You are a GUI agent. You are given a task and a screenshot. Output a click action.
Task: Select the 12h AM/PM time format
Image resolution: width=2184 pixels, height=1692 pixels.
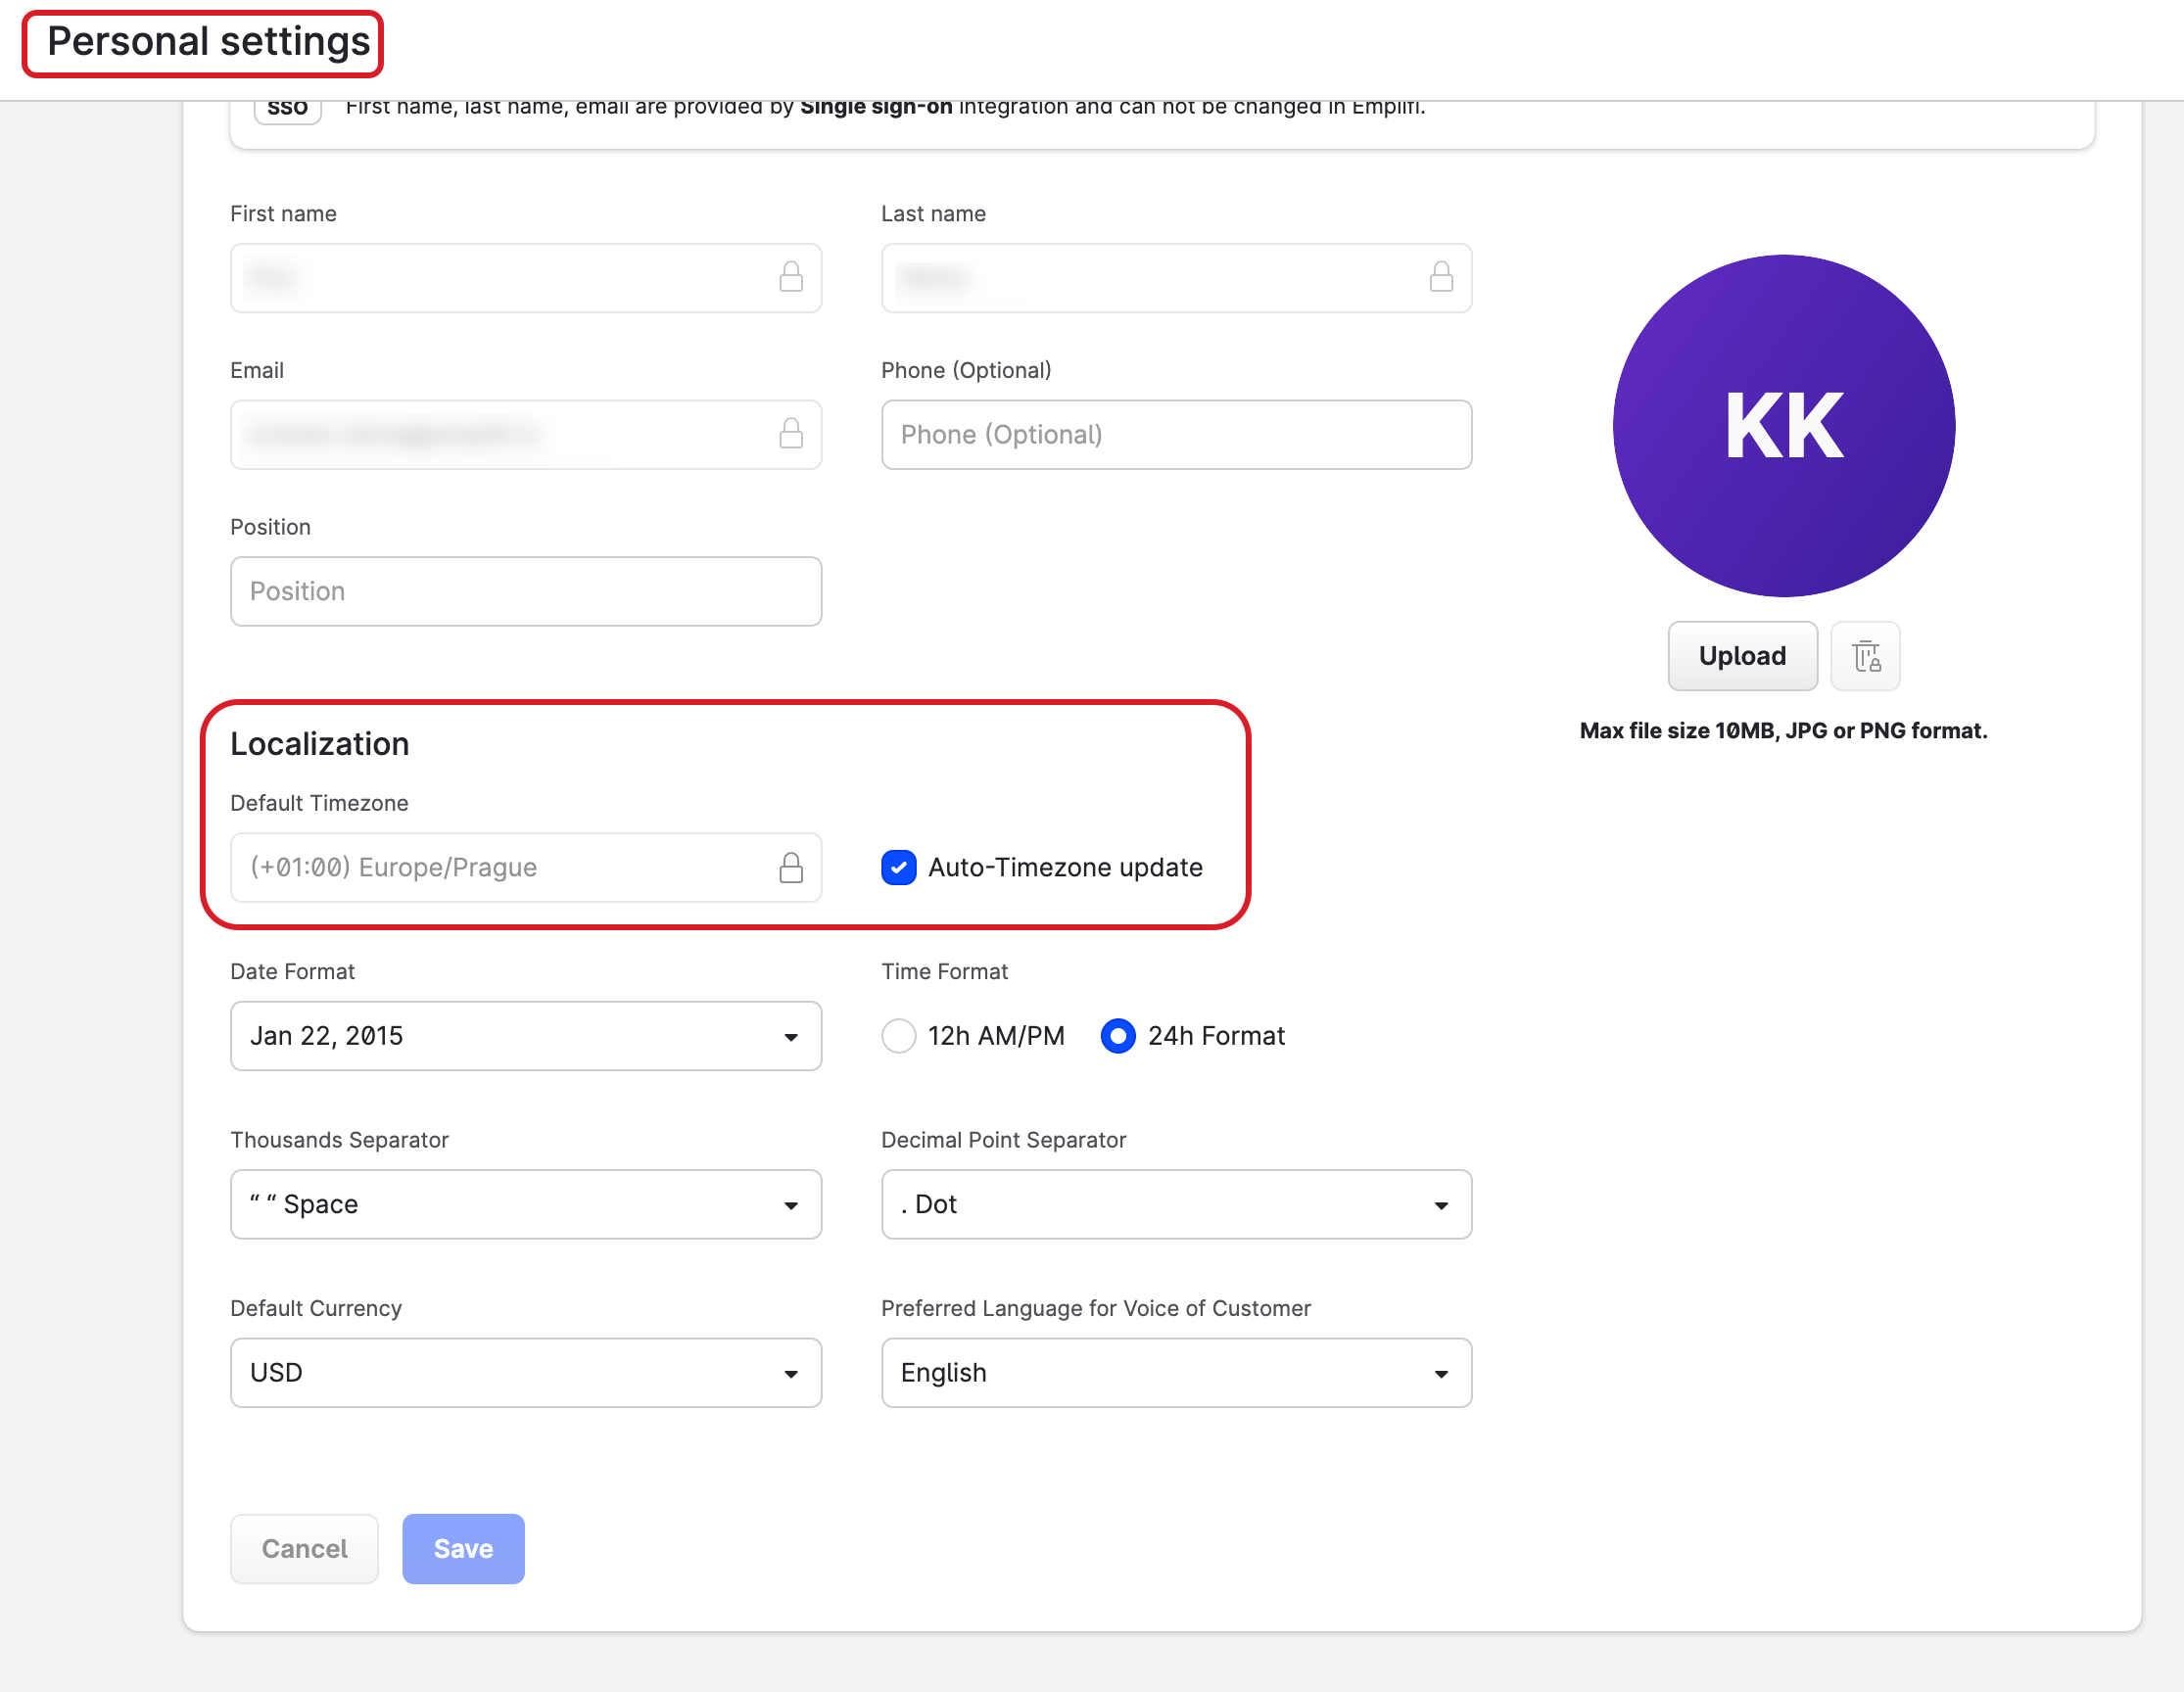(x=899, y=1036)
